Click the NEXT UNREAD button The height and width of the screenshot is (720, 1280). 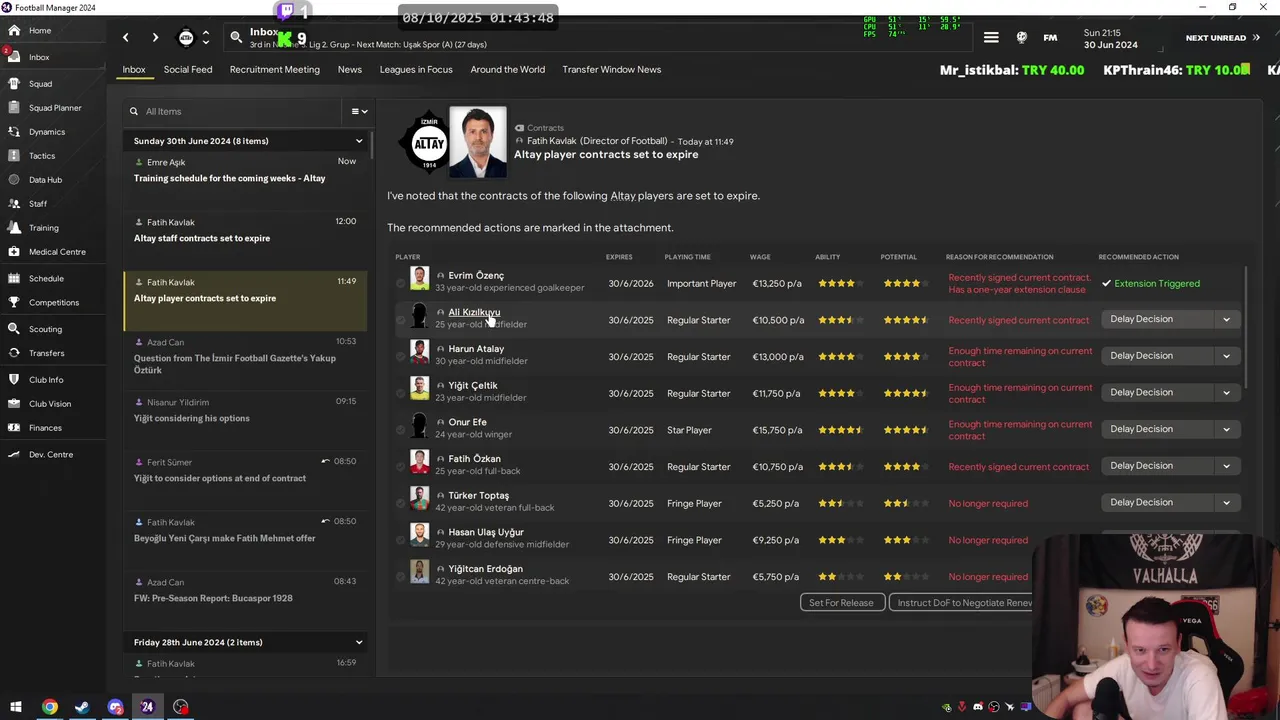(1222, 38)
